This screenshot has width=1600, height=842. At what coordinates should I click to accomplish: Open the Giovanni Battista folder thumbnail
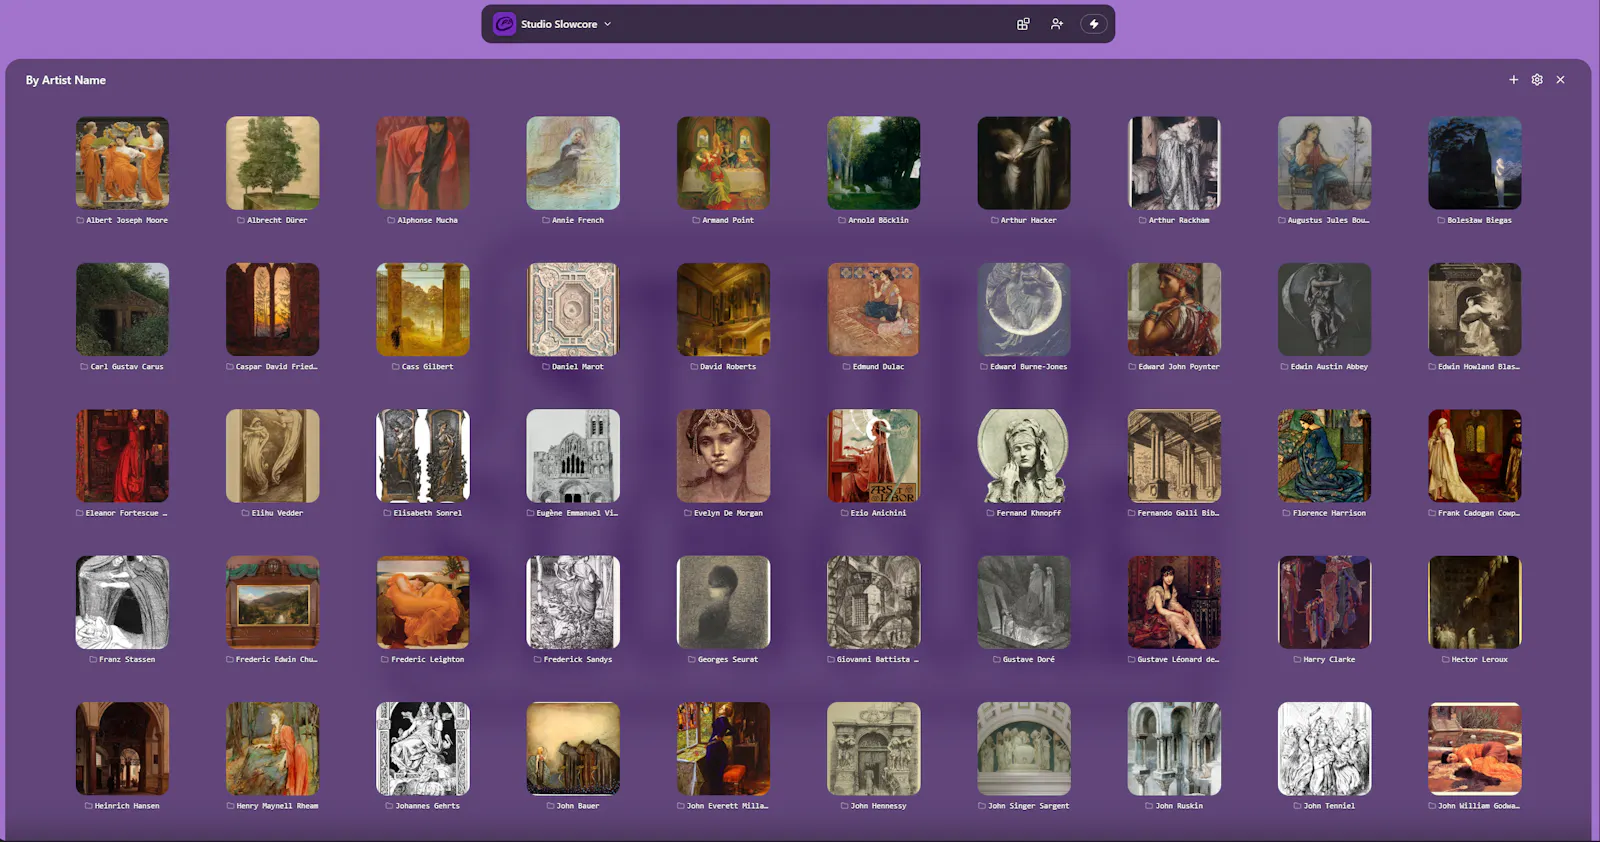coord(874,602)
